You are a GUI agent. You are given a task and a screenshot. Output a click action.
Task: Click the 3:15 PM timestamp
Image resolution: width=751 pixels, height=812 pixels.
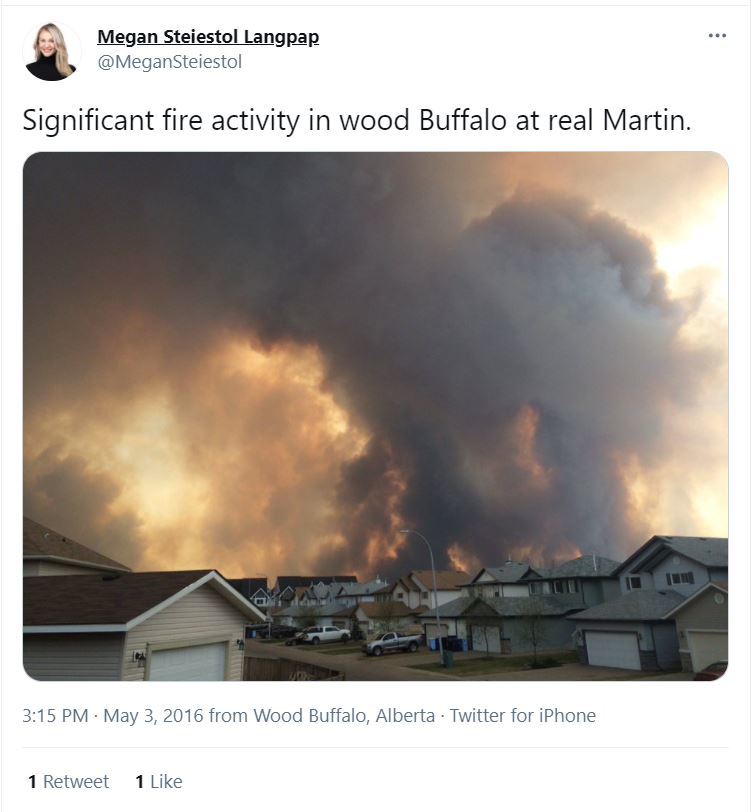point(55,715)
